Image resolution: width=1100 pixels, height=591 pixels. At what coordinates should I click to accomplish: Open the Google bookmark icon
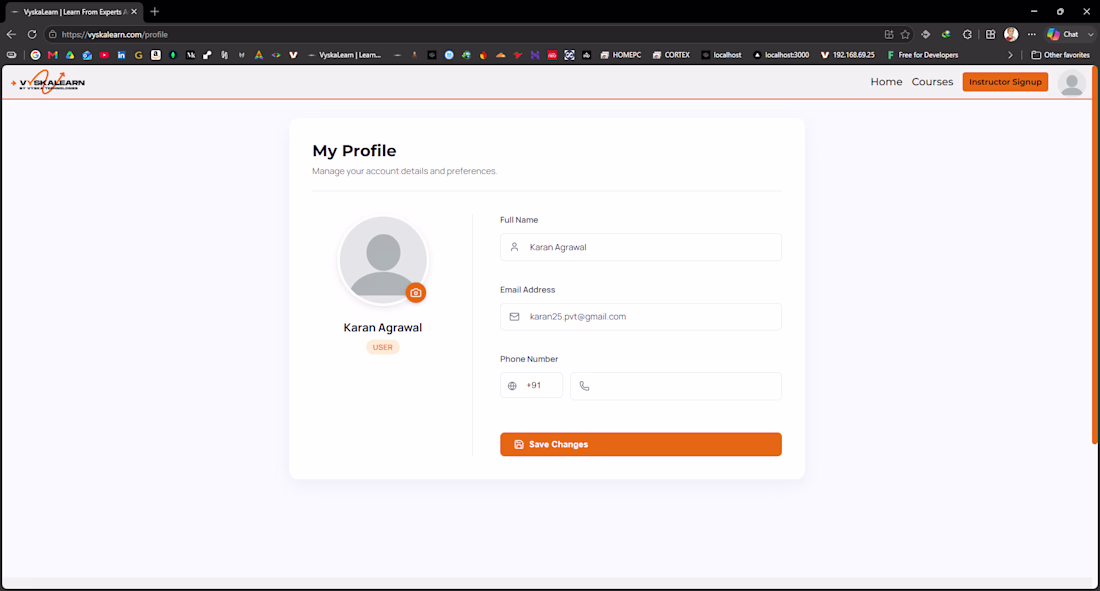[35, 55]
